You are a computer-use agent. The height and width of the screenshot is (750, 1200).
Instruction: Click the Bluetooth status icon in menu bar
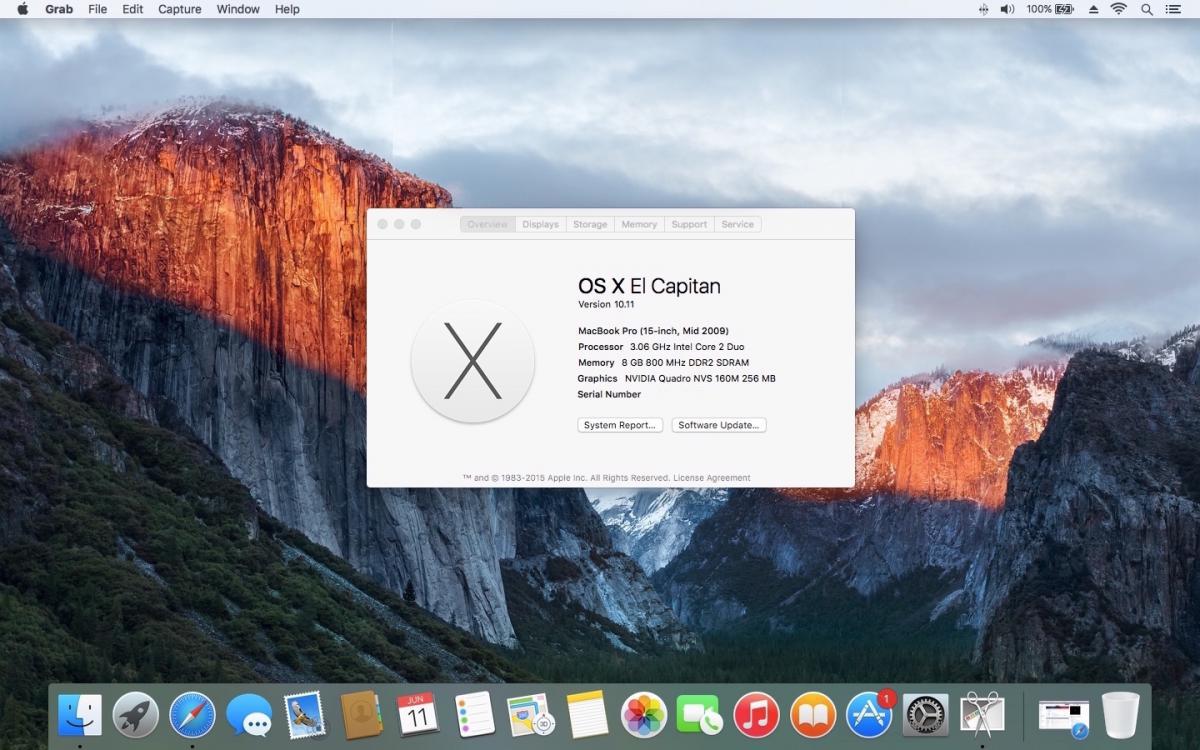point(983,9)
